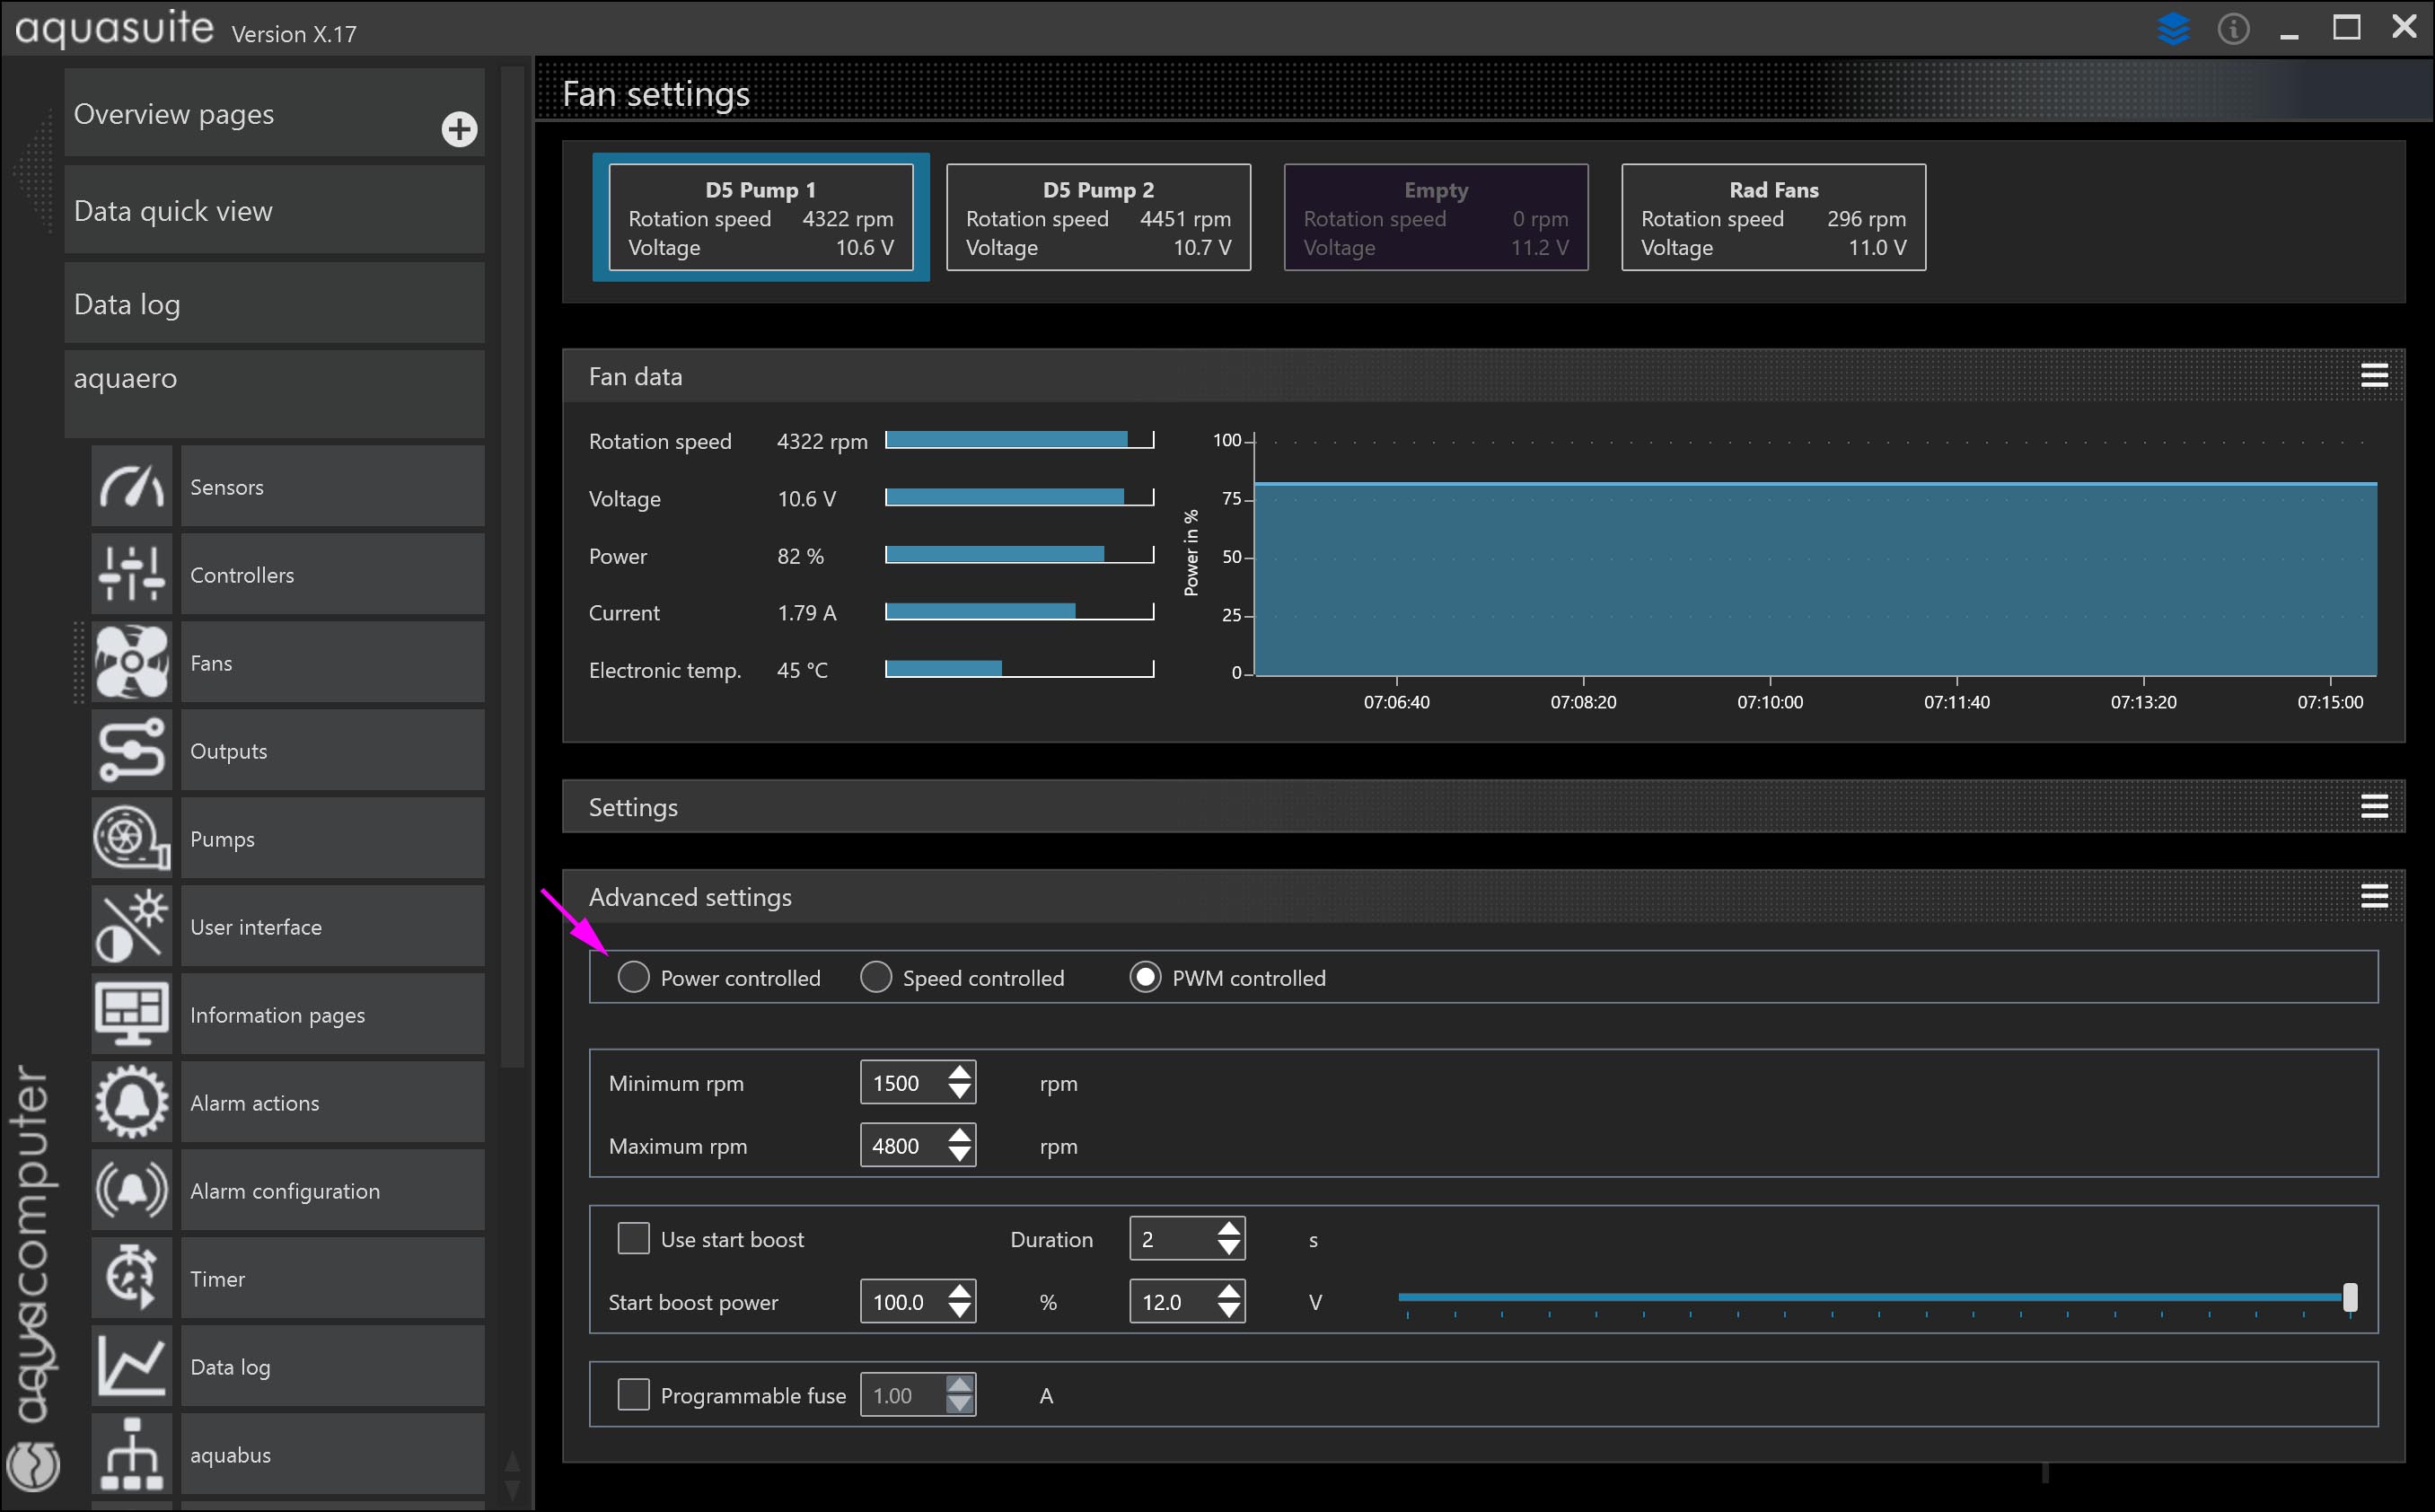
Task: Open the User interface brightness icon
Action: 131,926
